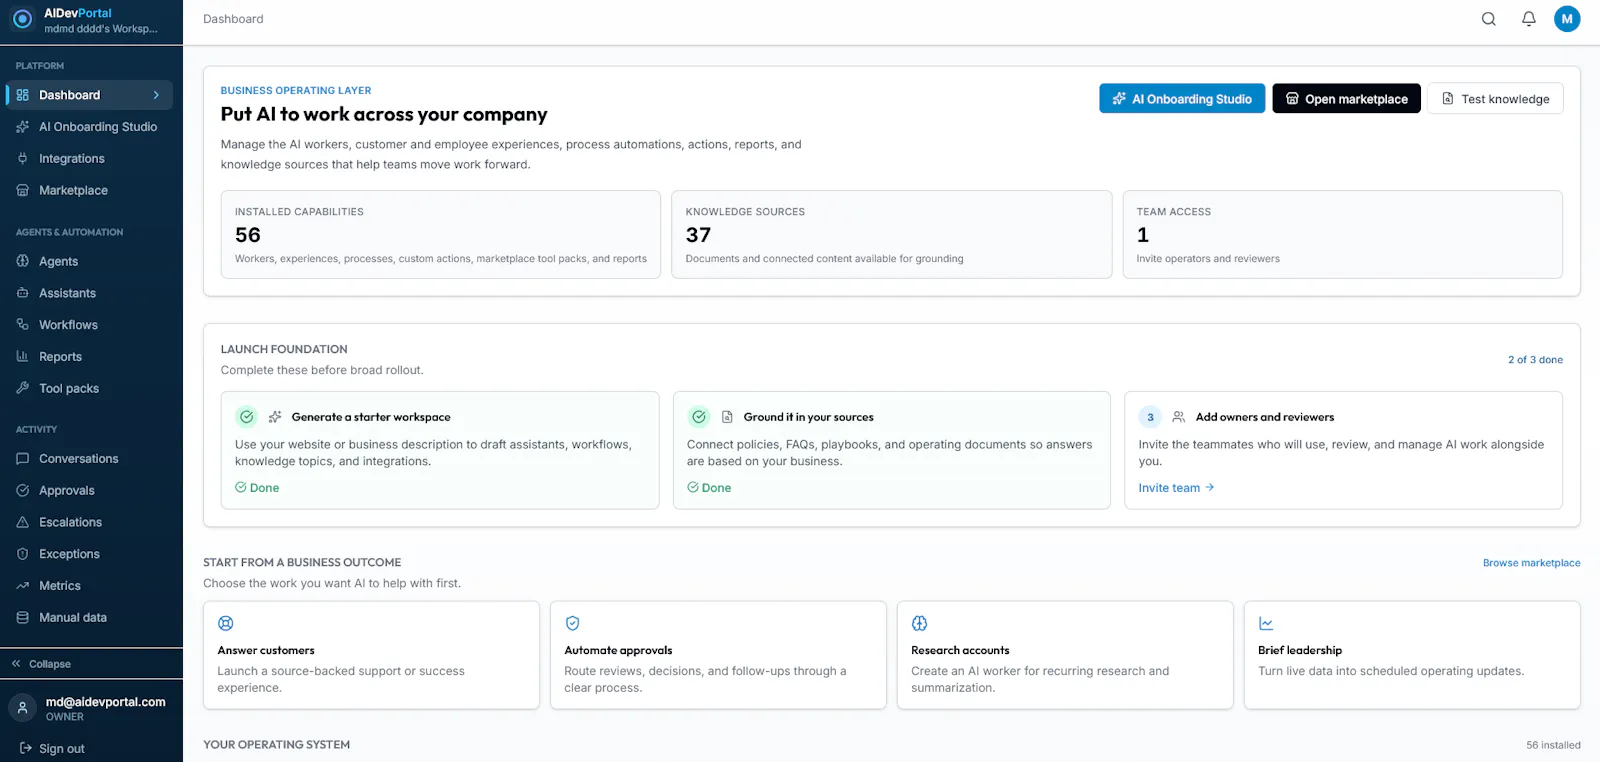Open the user avatar M menu

point(1567,19)
